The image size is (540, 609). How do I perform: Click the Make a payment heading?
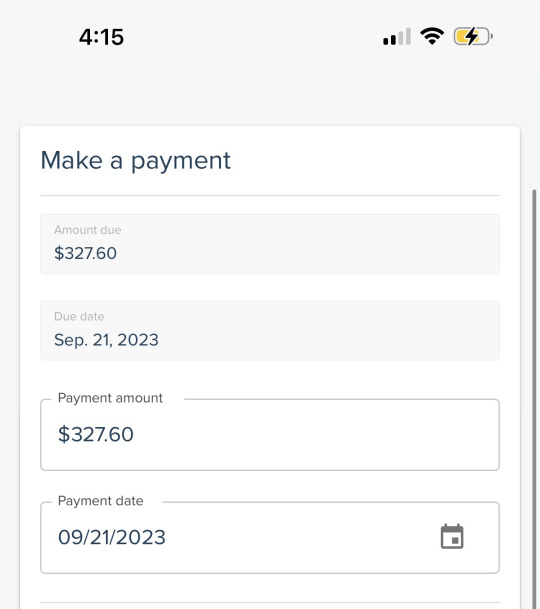click(136, 160)
